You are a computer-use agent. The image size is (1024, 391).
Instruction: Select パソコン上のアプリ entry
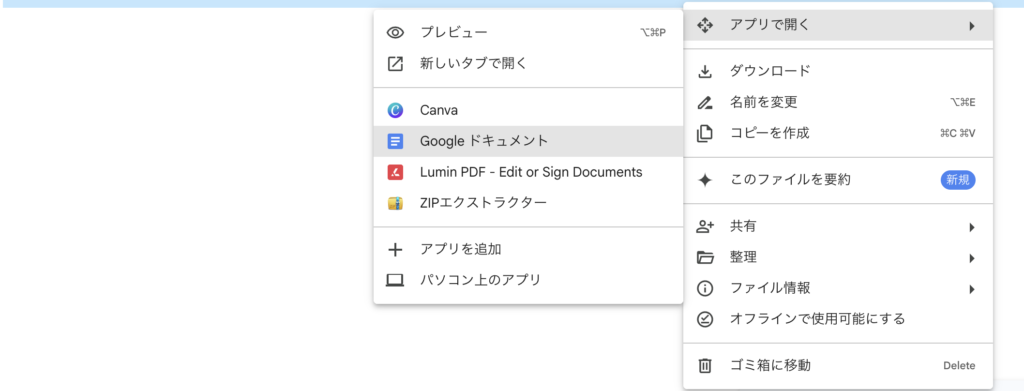point(528,281)
